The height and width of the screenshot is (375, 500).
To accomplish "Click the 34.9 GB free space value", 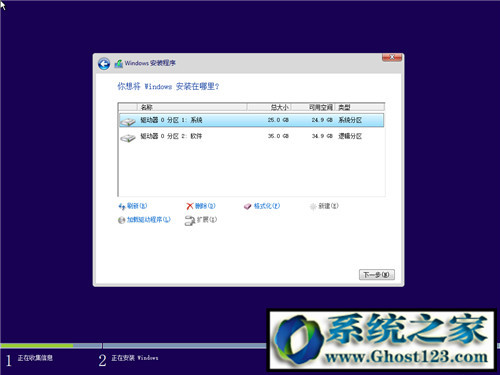I will 322,136.
